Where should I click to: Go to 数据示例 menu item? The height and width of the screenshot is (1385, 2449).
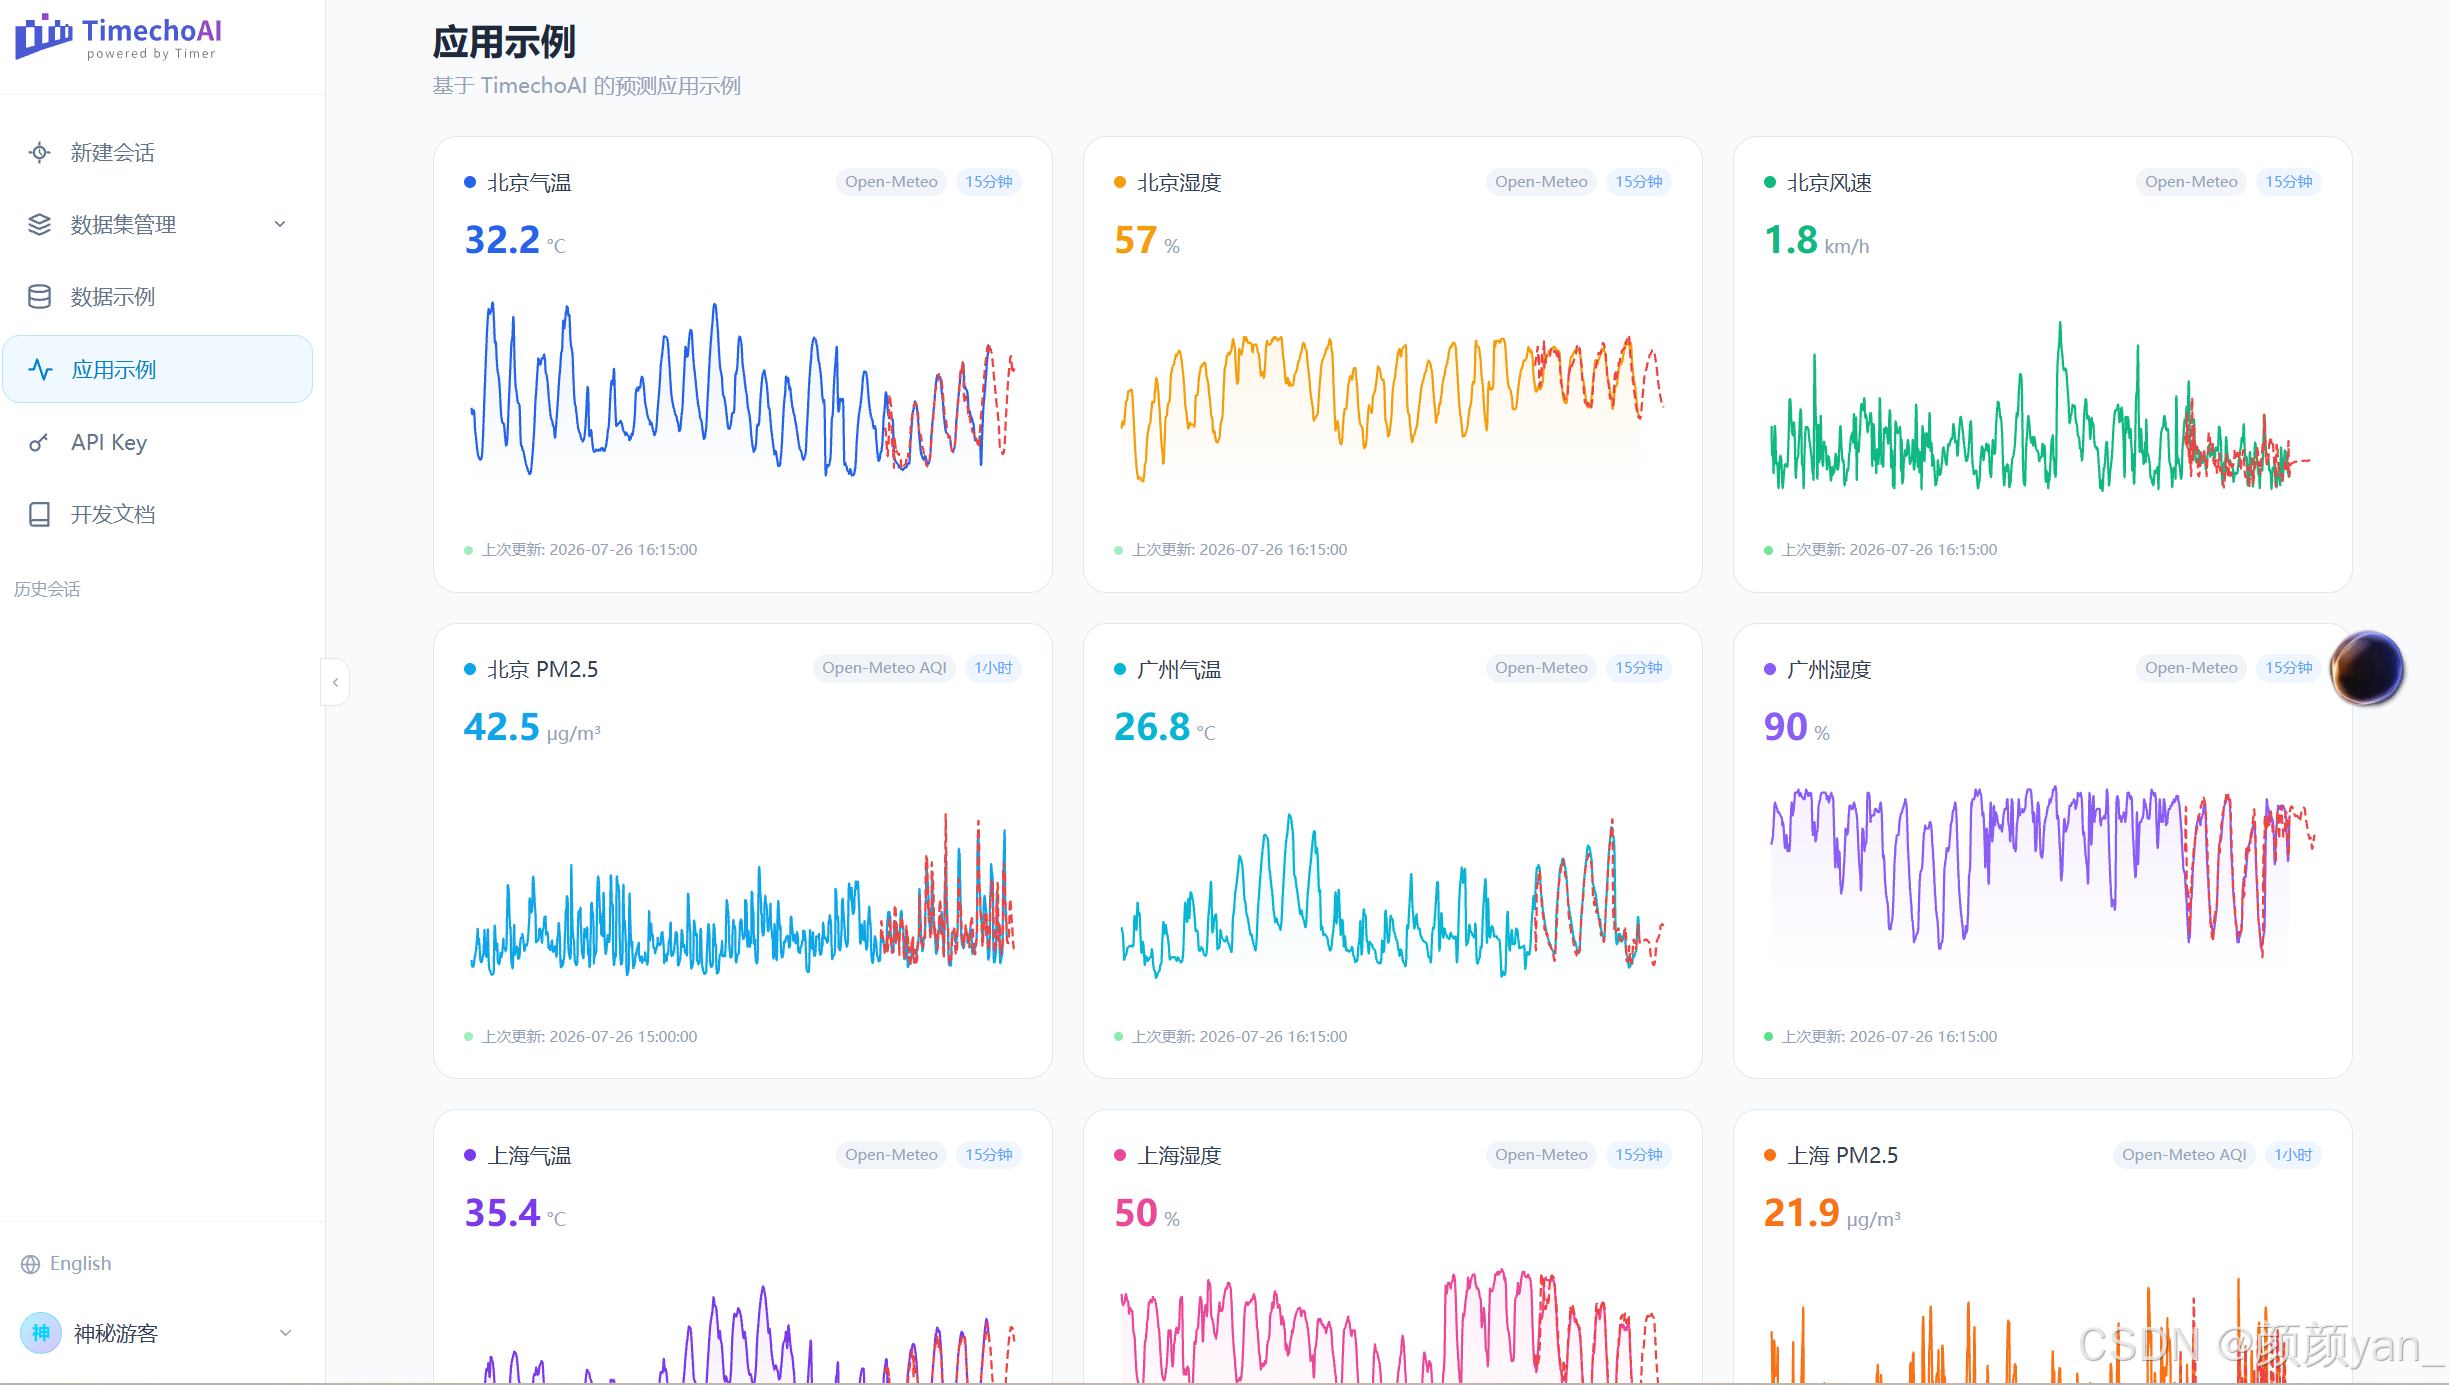(x=158, y=297)
